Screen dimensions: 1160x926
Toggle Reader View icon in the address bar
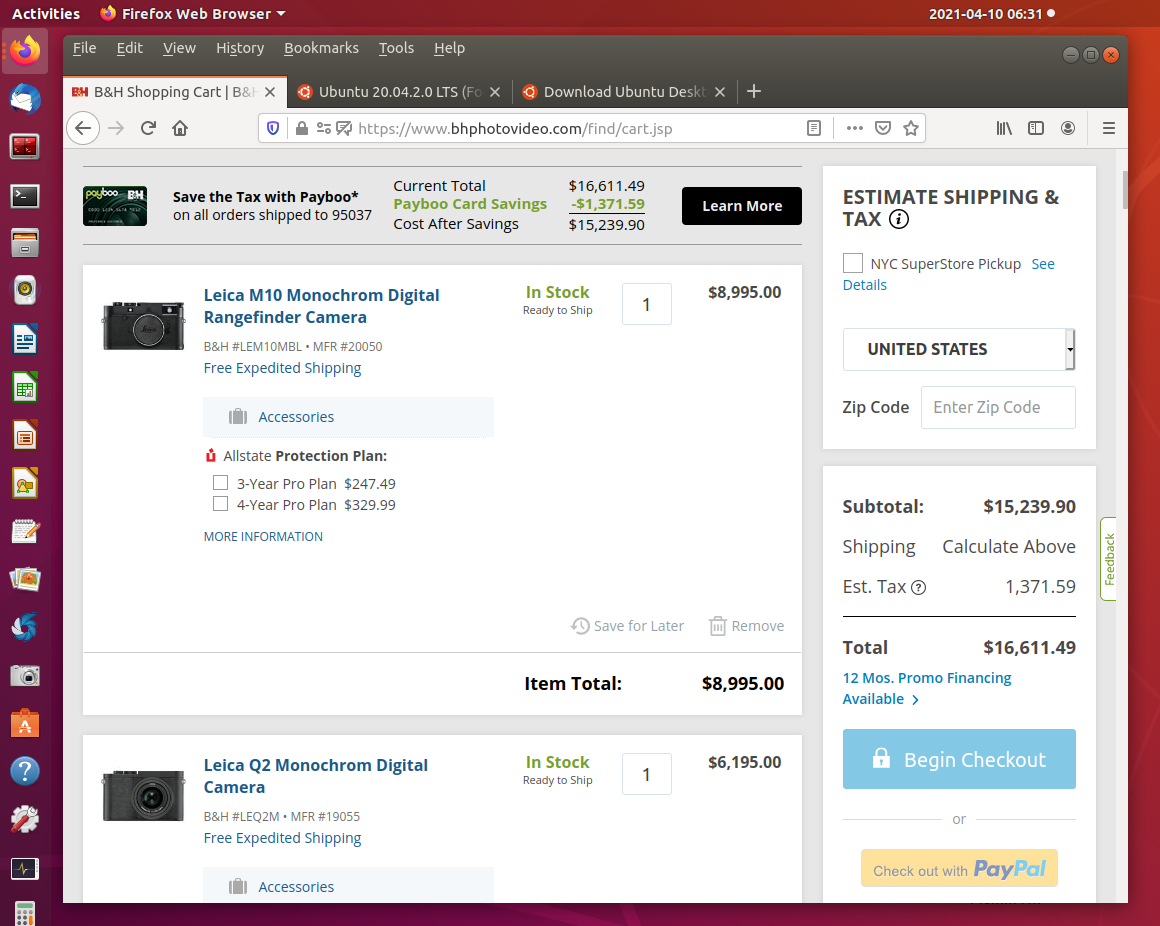coord(815,128)
